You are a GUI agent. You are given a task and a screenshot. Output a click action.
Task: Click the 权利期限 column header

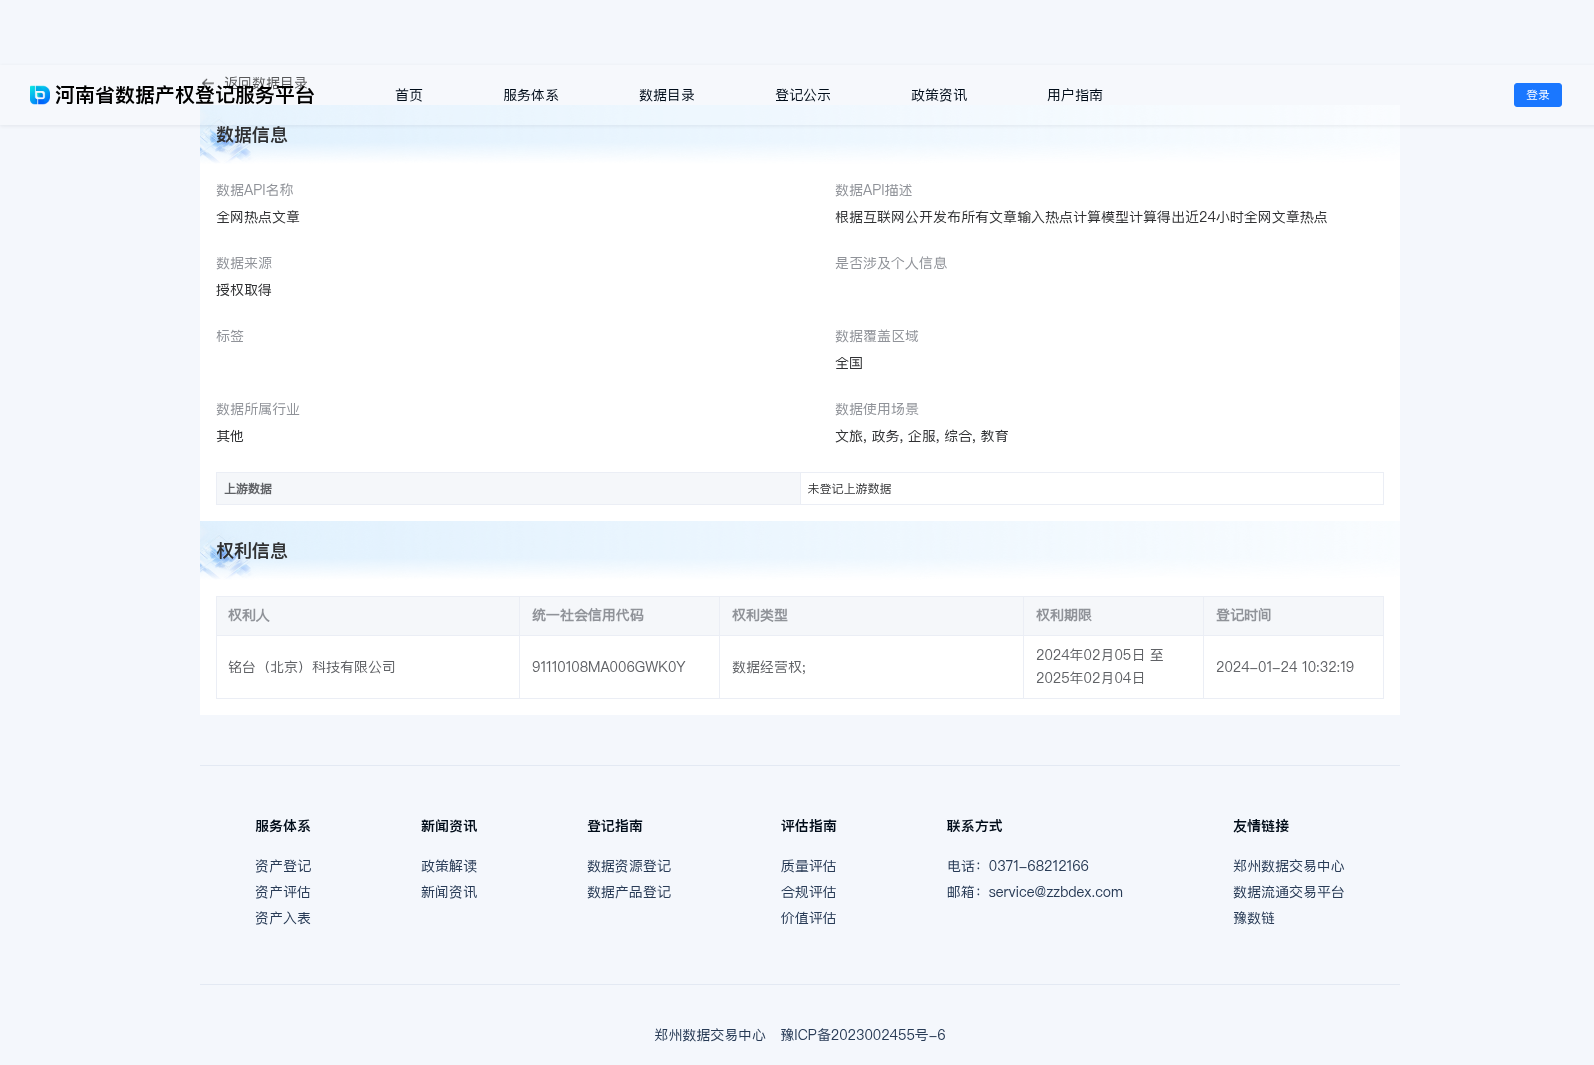point(1113,616)
